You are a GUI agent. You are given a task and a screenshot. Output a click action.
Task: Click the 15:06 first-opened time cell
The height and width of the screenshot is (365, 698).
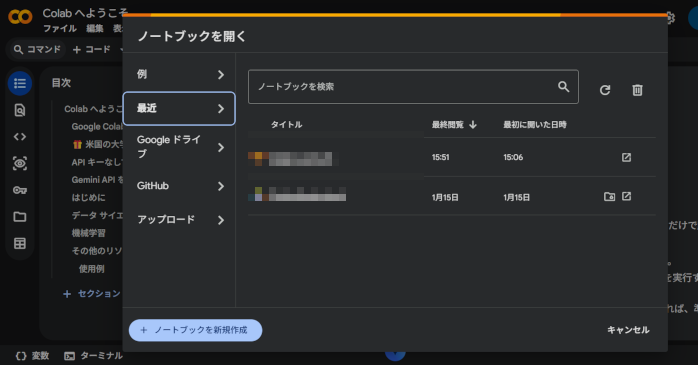pyautogui.click(x=513, y=157)
